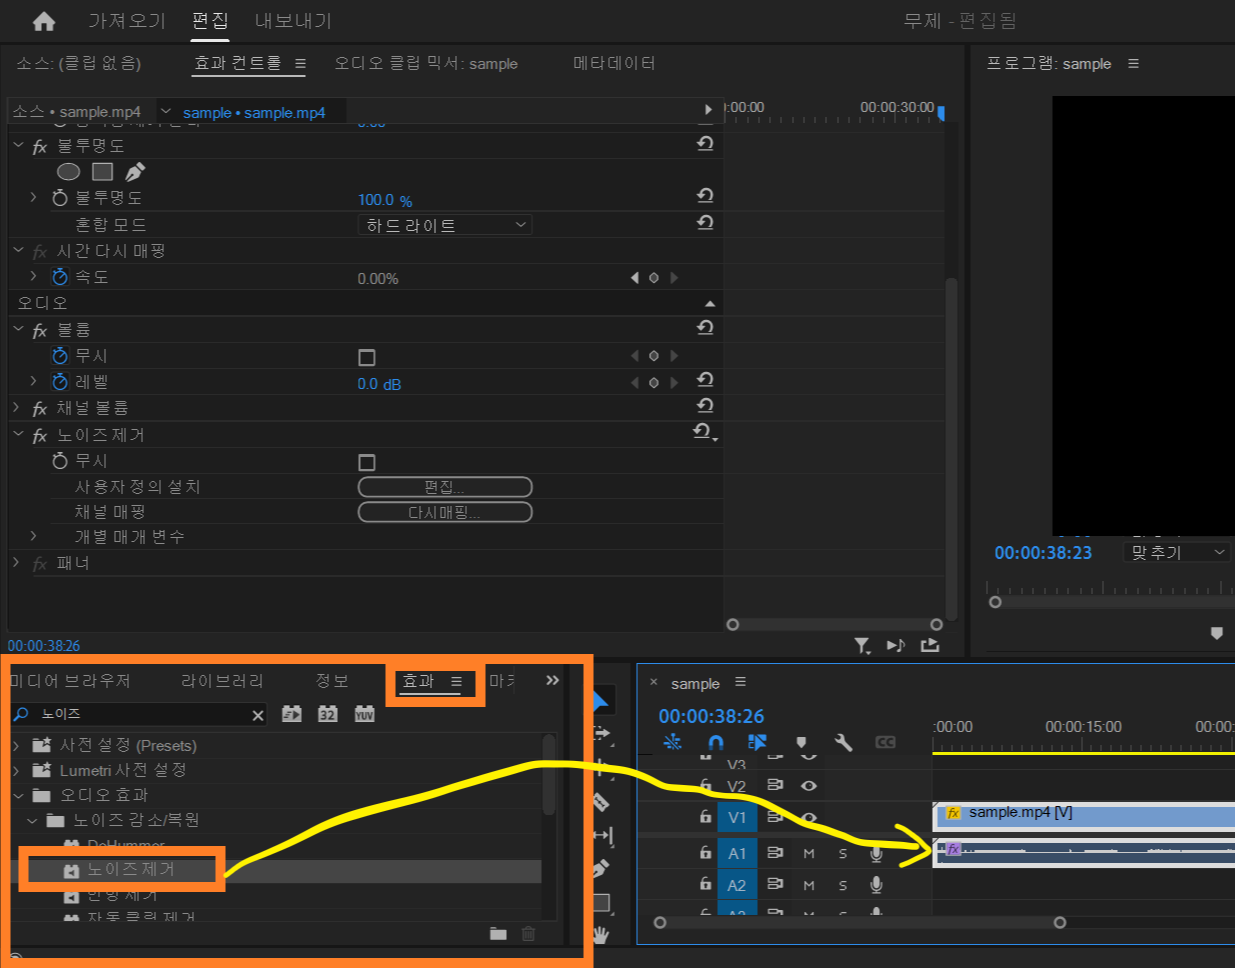Click the Accelerated Effects filter icon

292,714
